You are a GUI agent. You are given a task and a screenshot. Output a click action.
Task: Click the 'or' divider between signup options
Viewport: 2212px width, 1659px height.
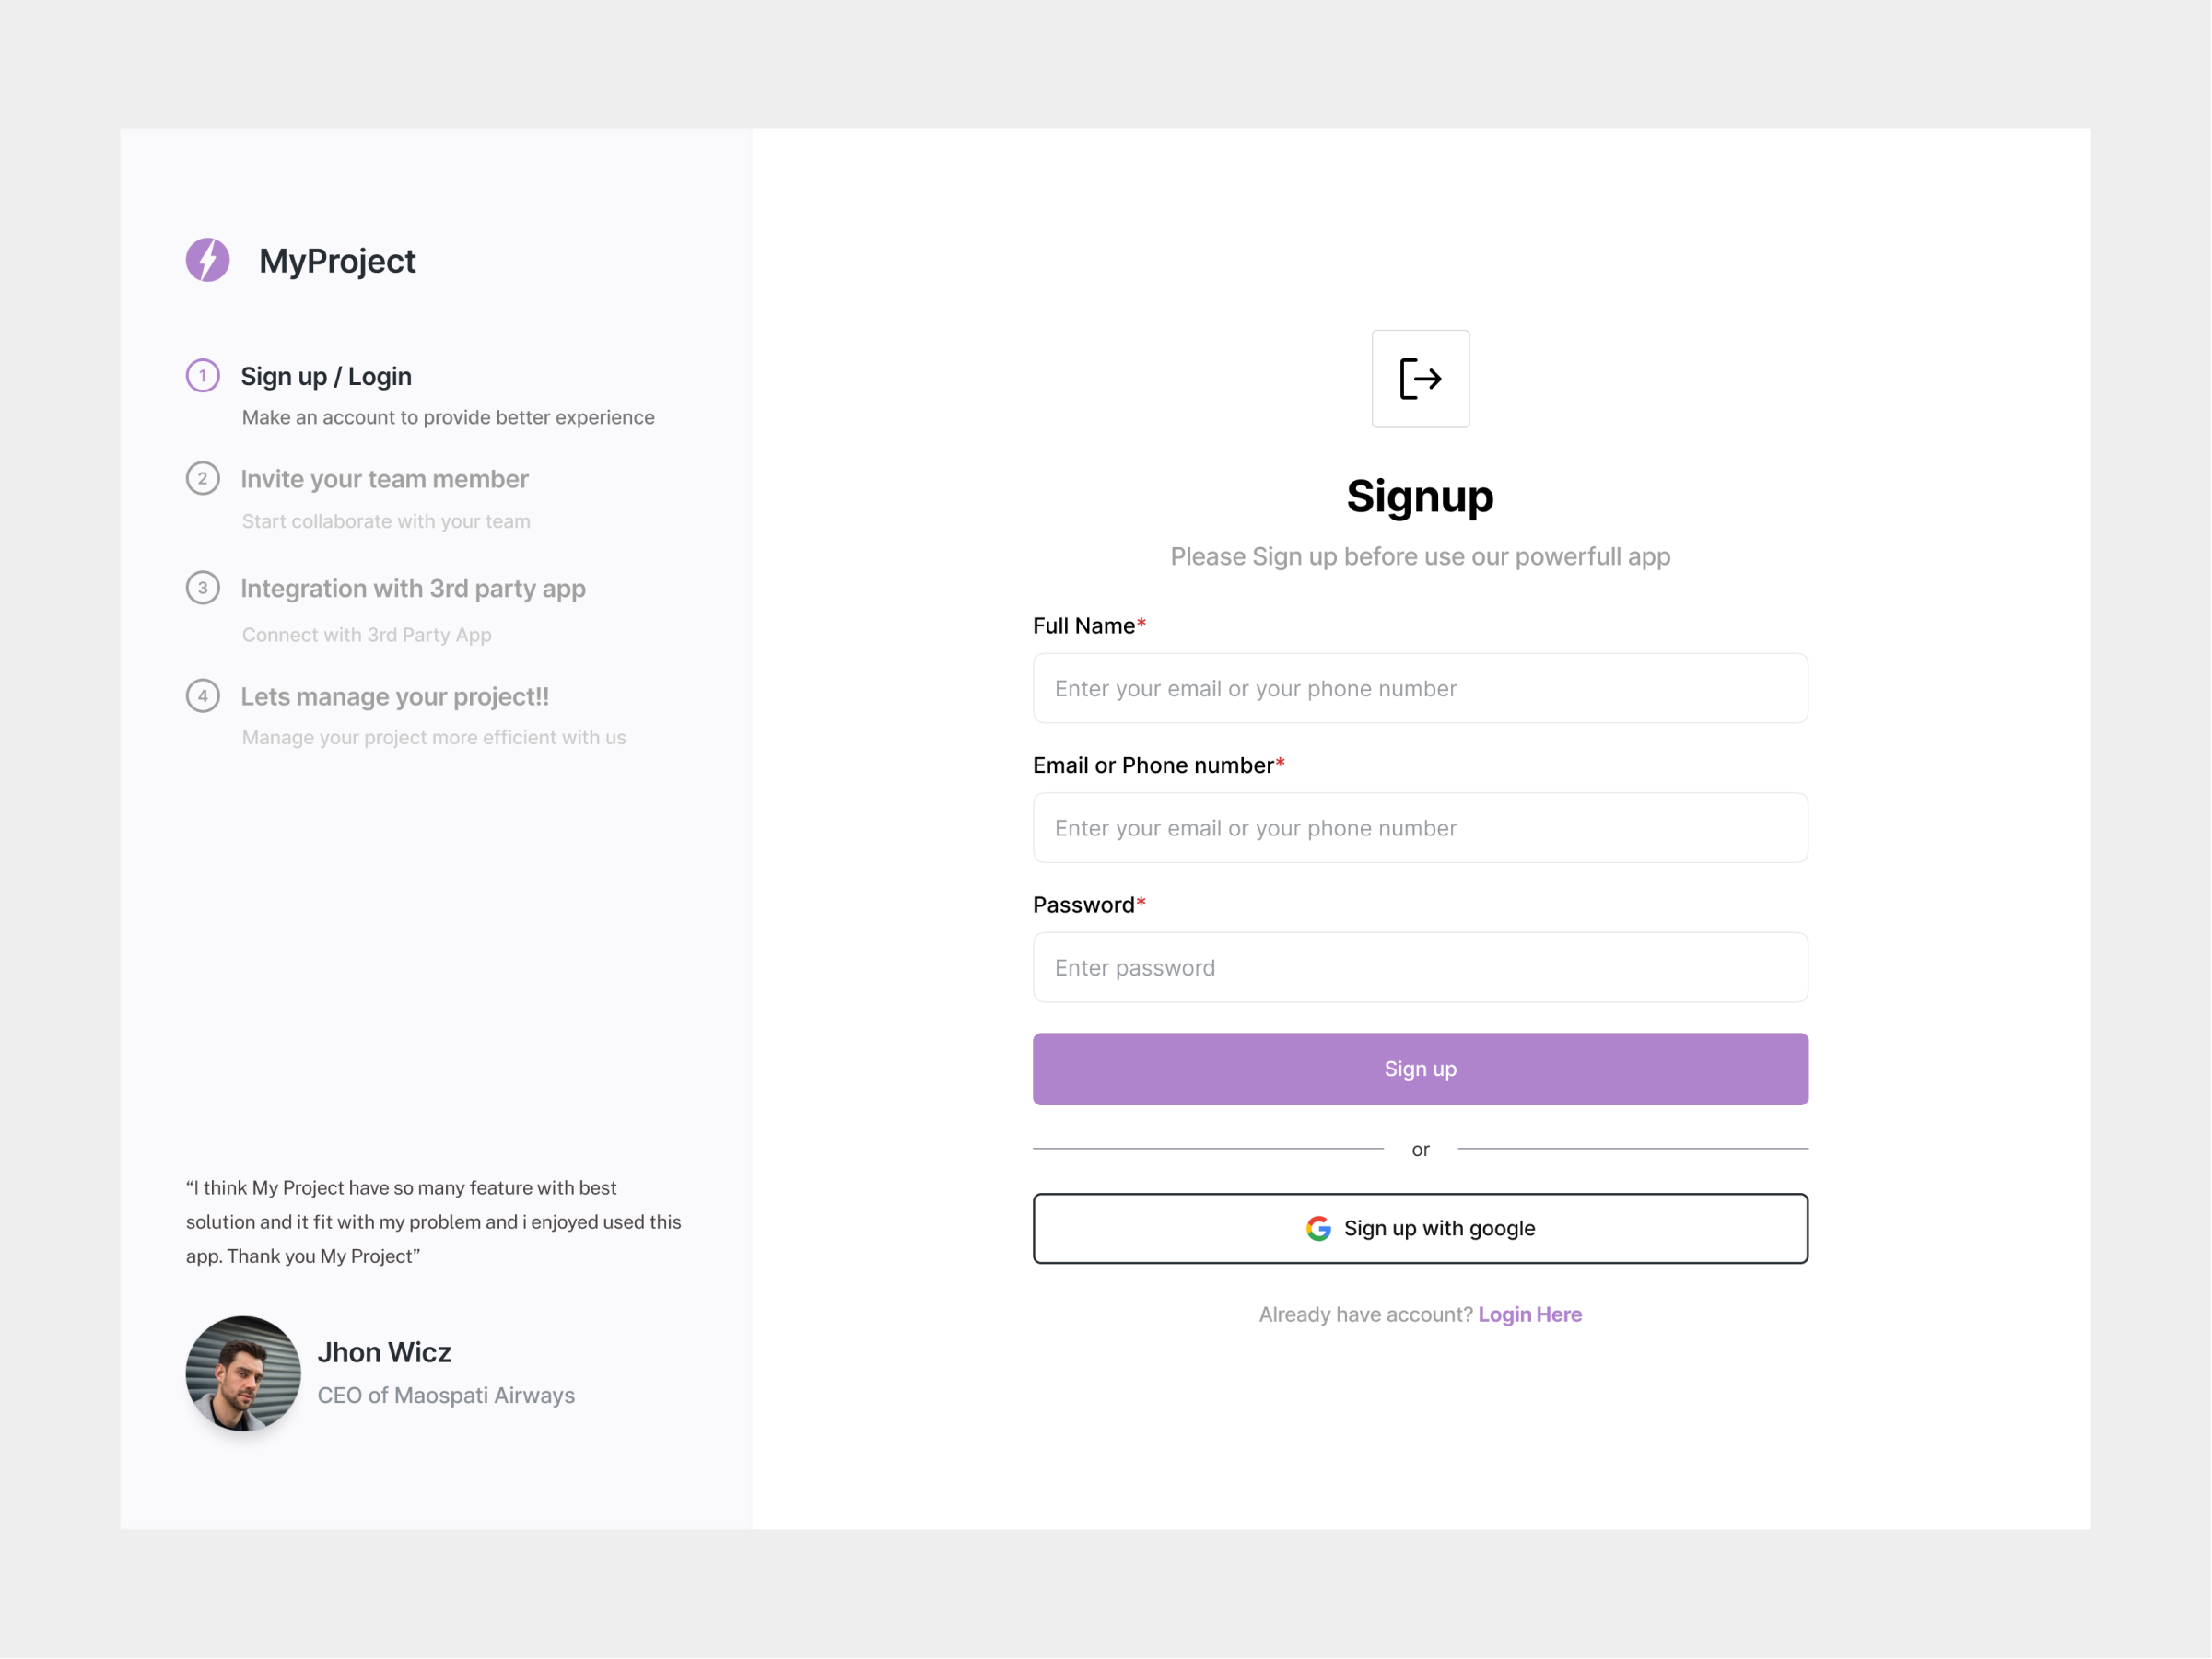tap(1420, 1149)
